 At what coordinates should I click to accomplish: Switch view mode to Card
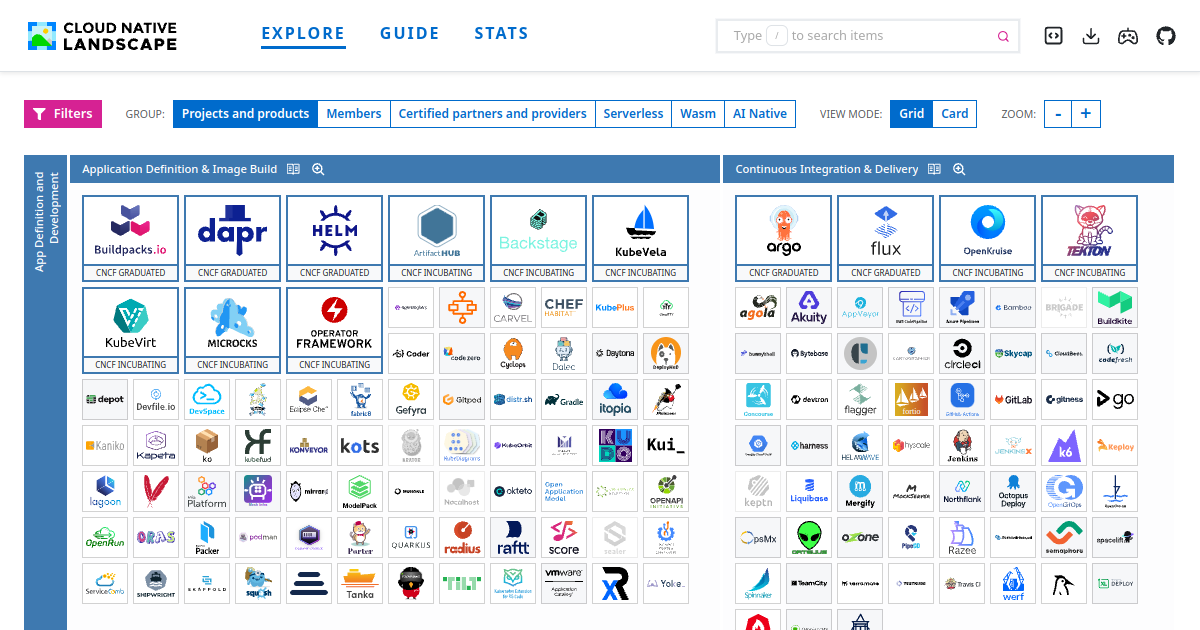[955, 114]
